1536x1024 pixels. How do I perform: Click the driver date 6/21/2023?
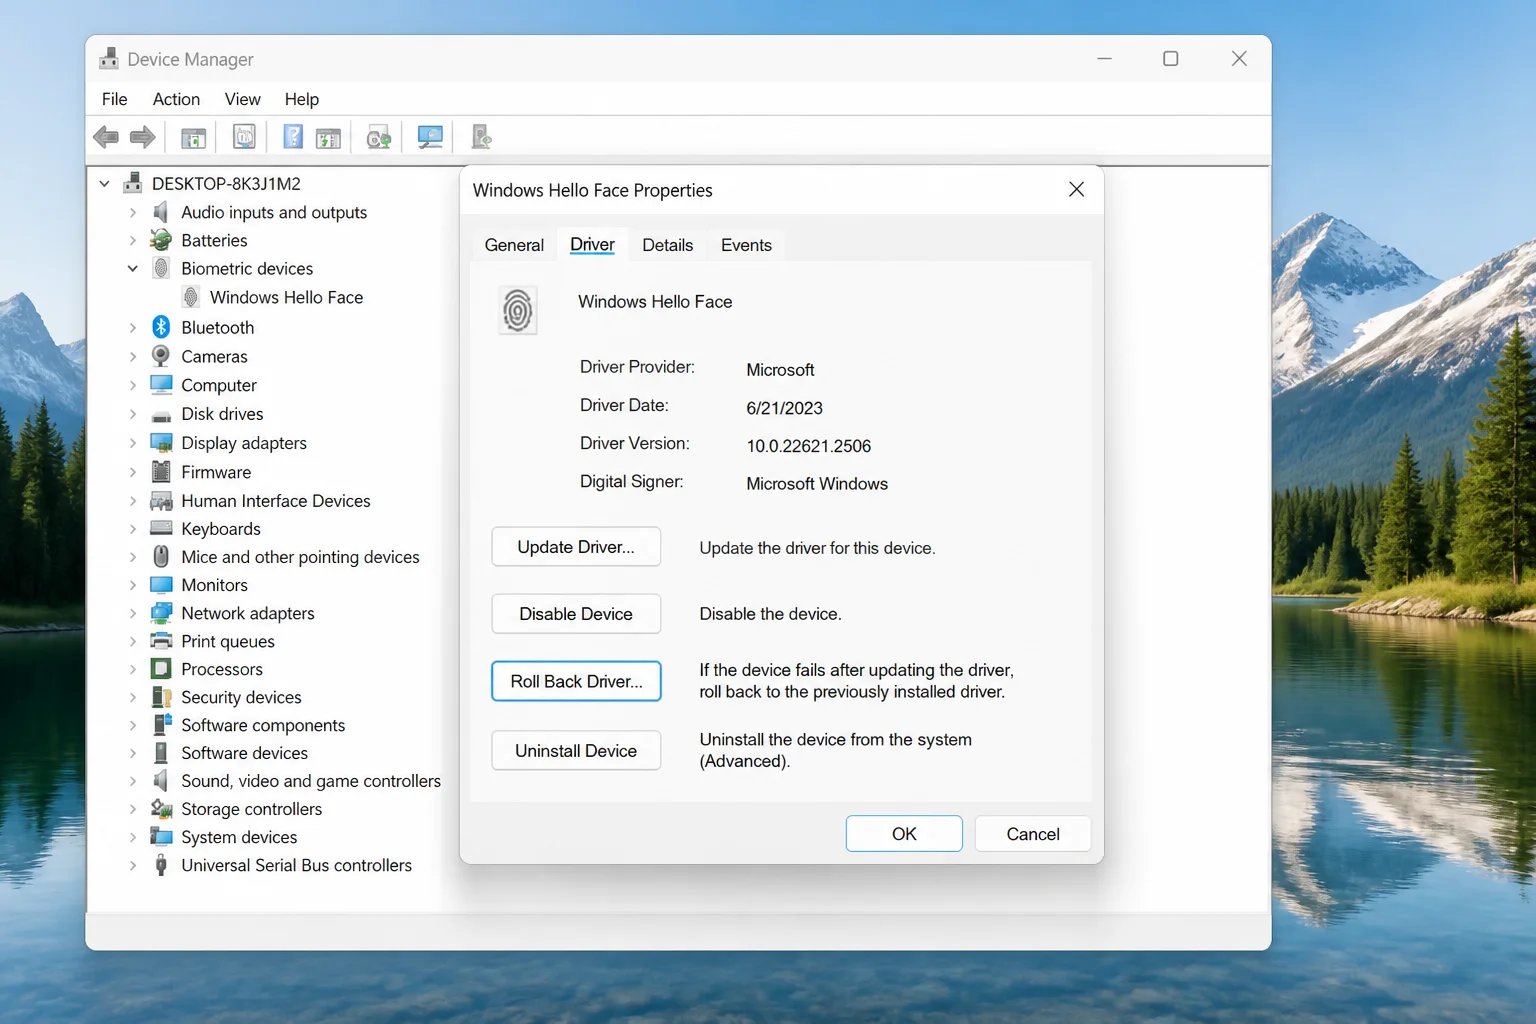point(785,408)
